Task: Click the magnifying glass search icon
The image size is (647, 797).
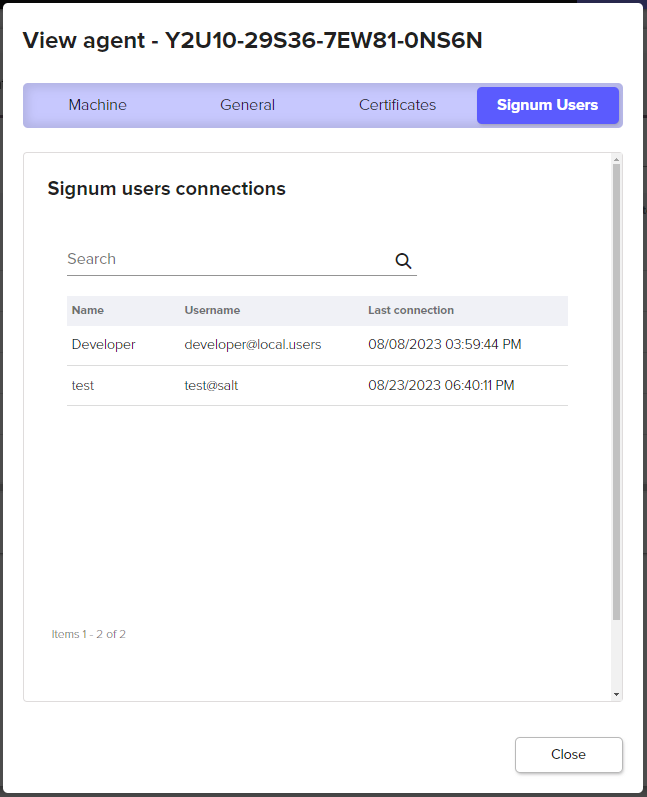Action: tap(403, 260)
